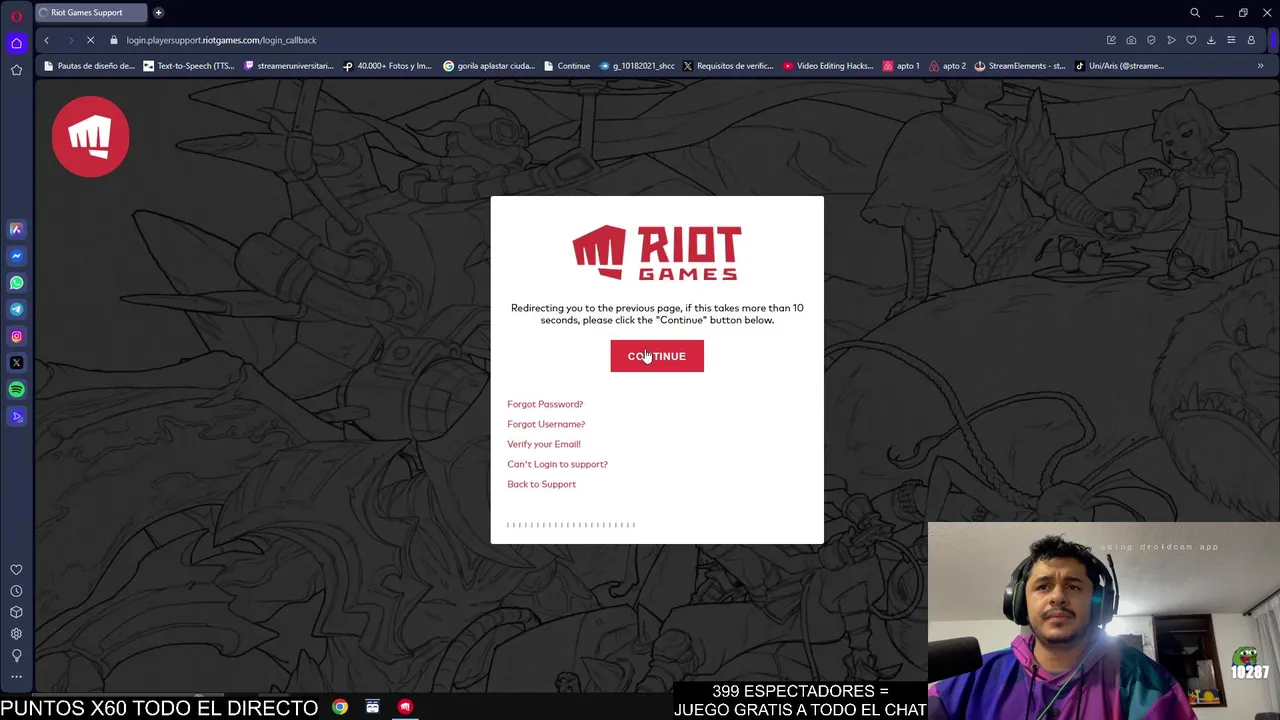Open the 'Requisitos de verific...' bookmark
1280x720 pixels.
point(728,66)
